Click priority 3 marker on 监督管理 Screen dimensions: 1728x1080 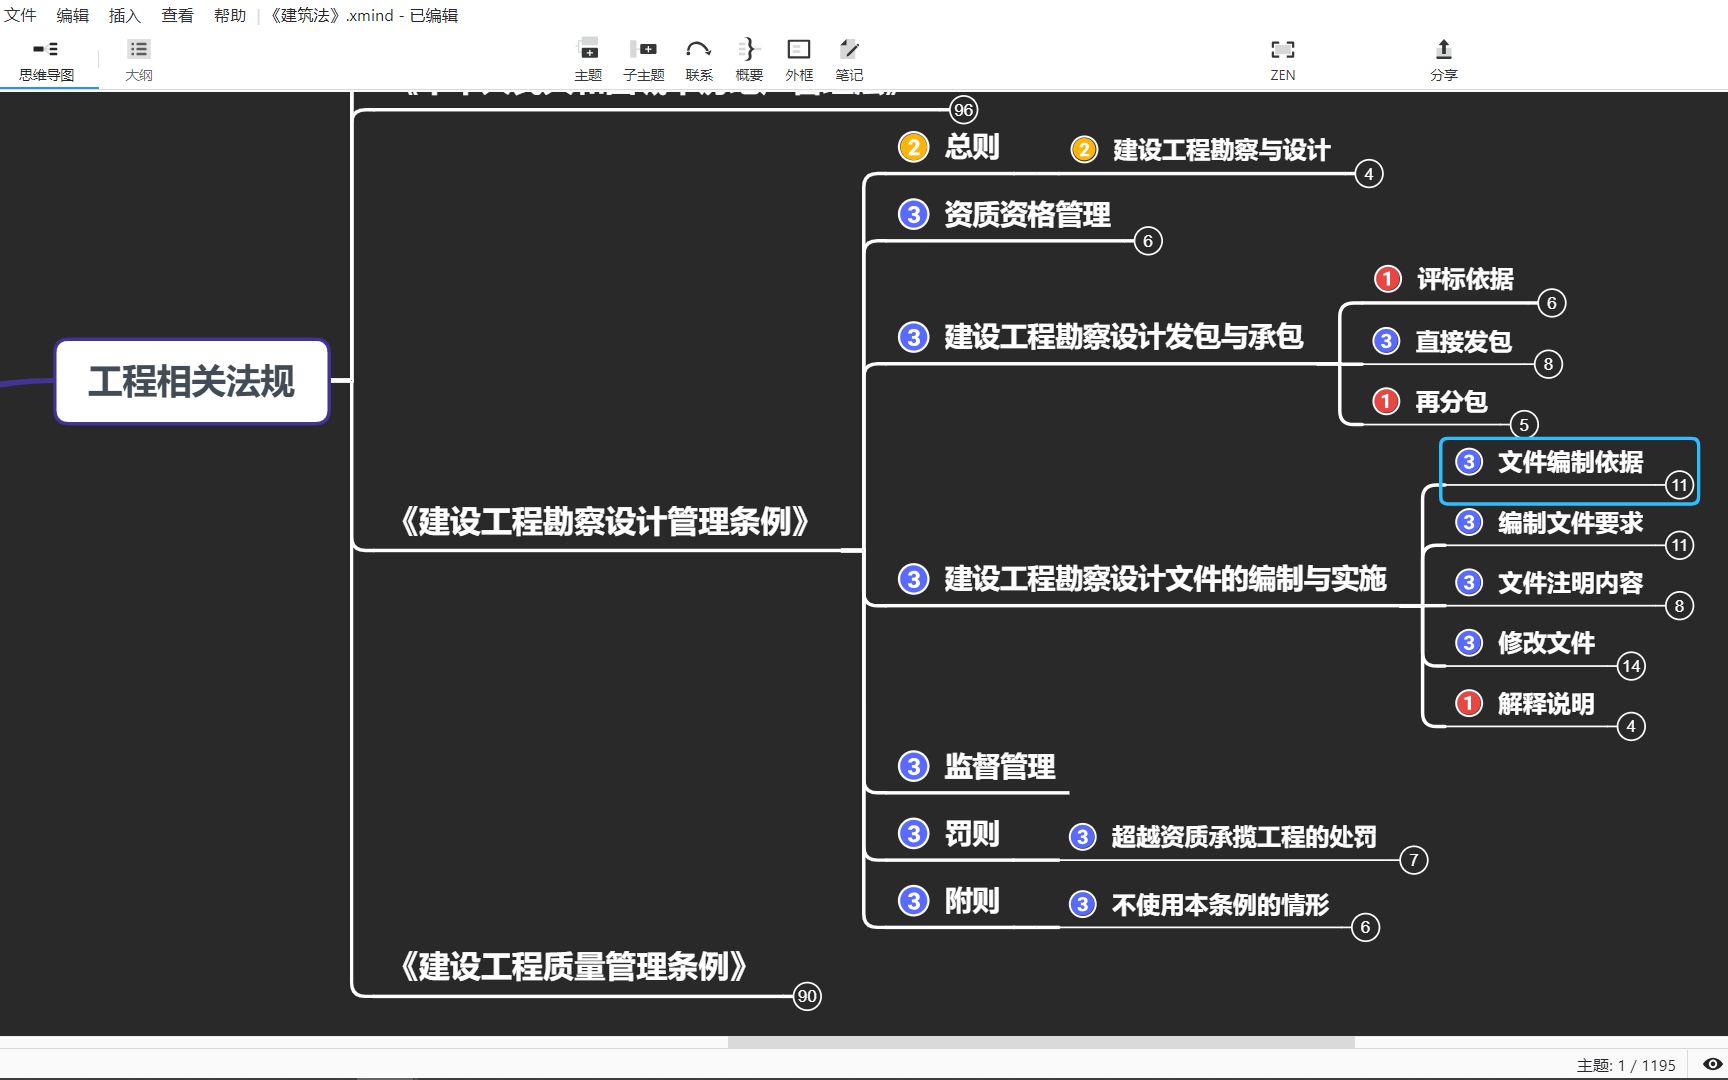[913, 767]
